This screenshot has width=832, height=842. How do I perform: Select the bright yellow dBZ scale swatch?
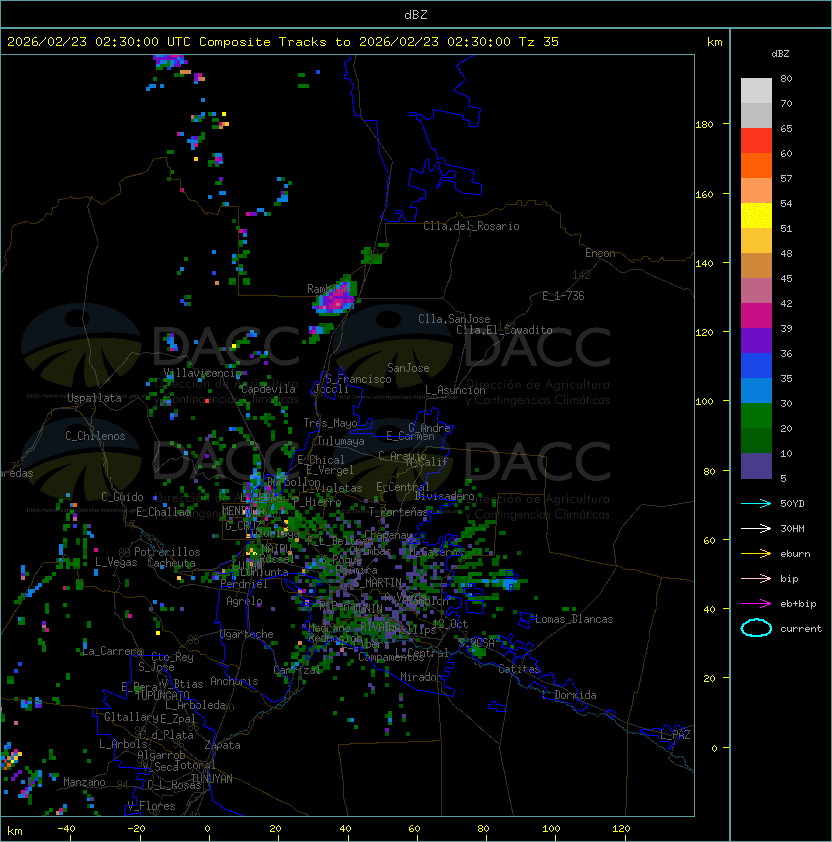pyautogui.click(x=756, y=215)
